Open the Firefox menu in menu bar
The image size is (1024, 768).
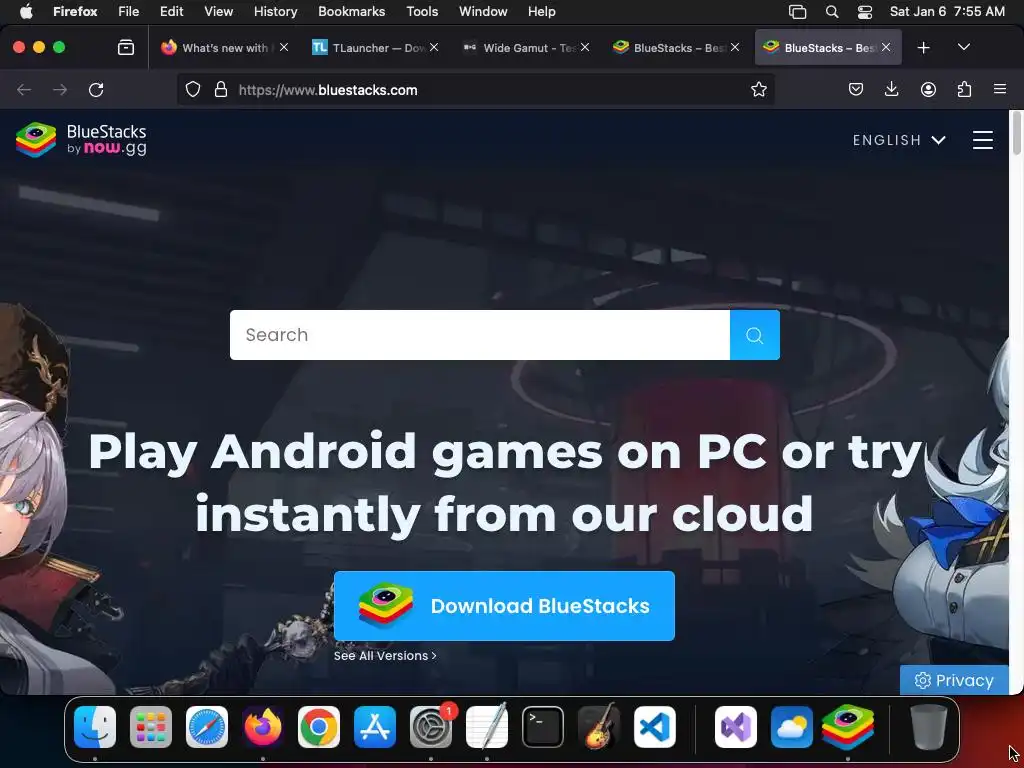75,11
